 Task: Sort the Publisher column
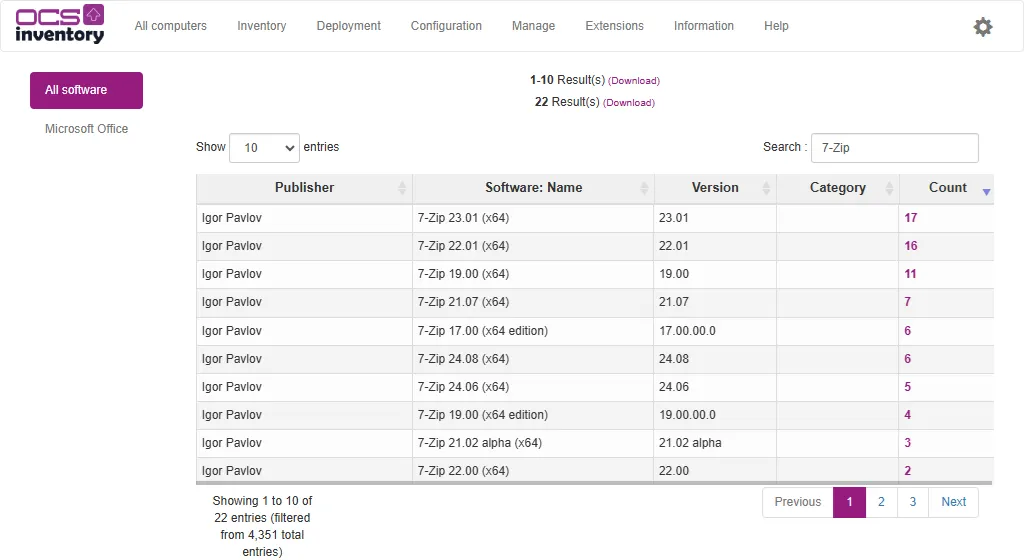point(304,188)
